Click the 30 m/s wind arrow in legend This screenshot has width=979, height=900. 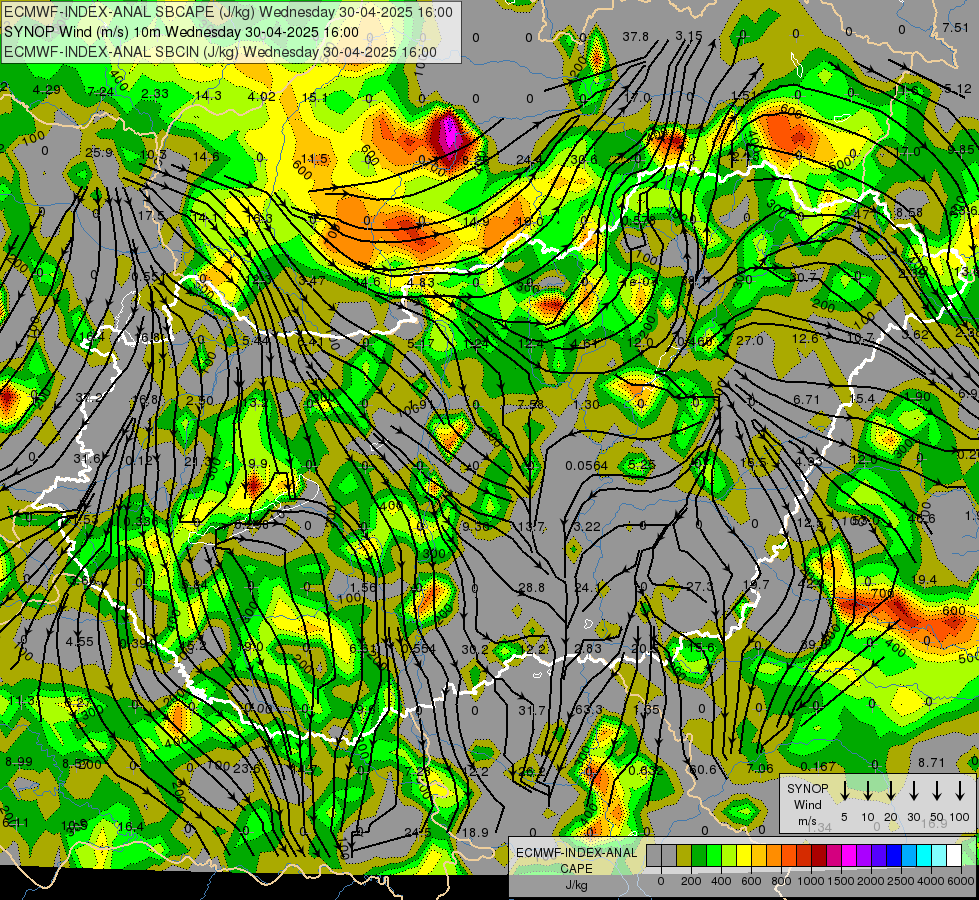(x=913, y=791)
